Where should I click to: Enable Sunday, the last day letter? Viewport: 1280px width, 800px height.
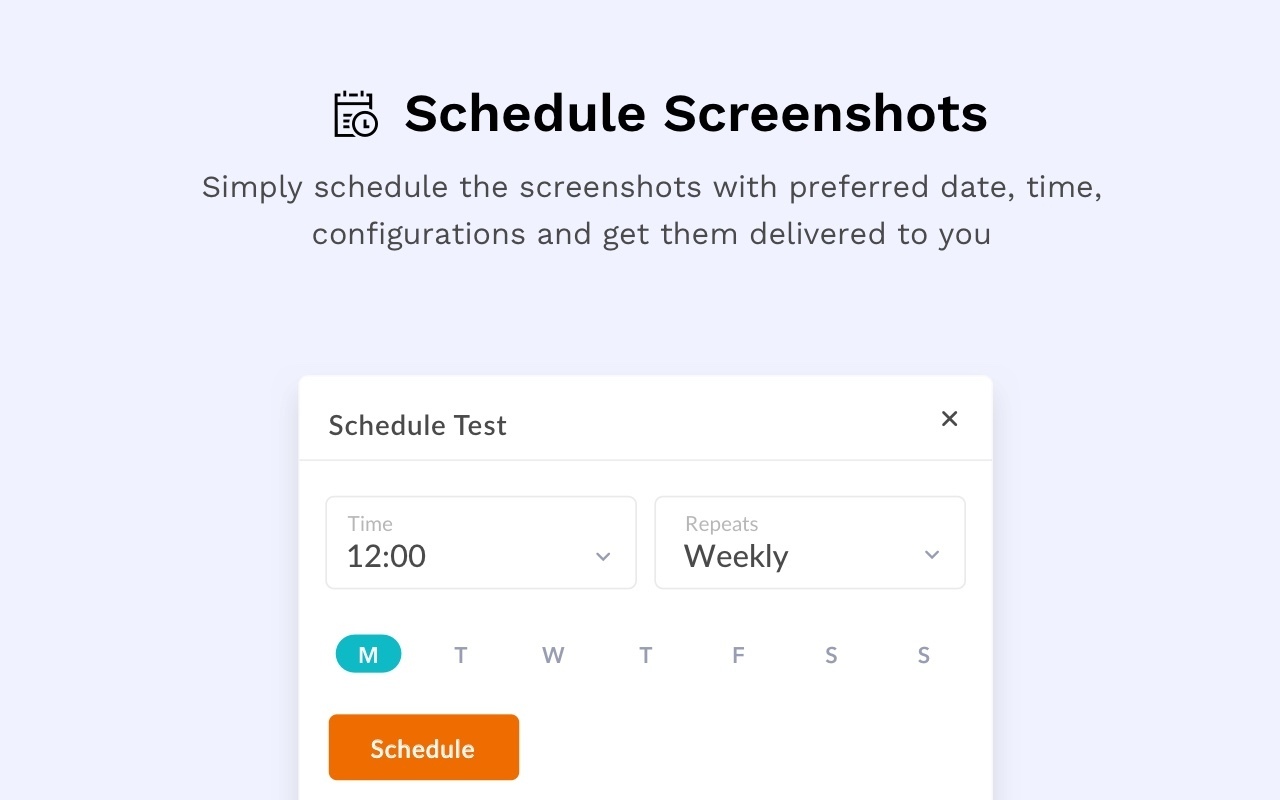[x=923, y=655]
